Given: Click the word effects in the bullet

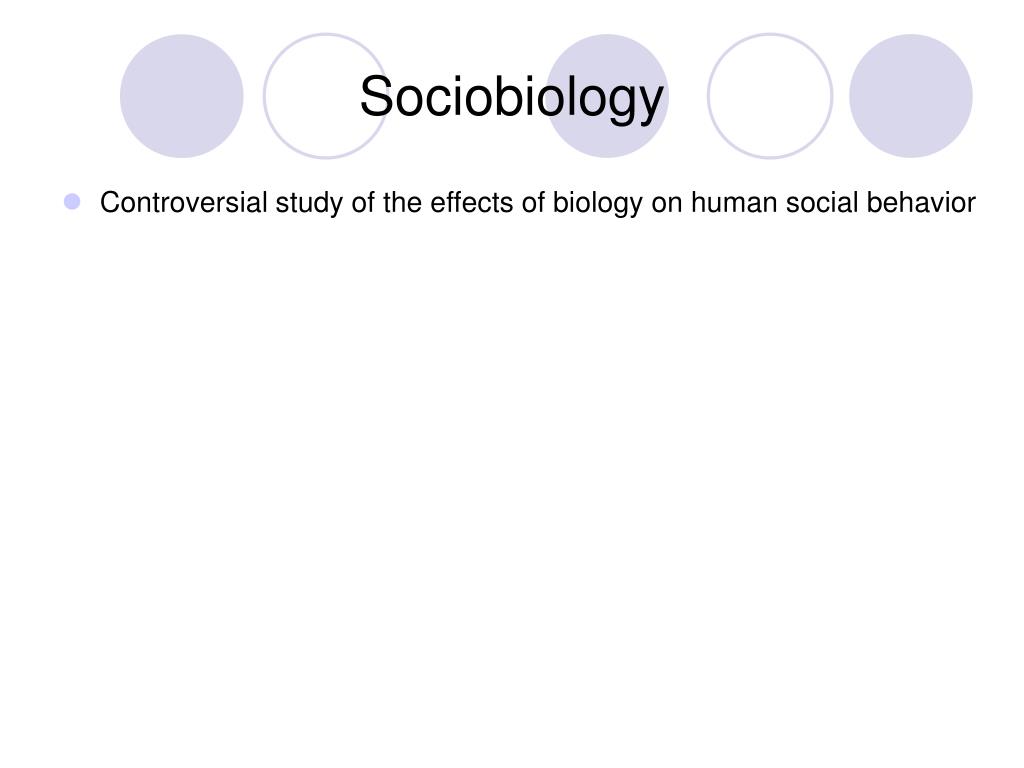Looking at the screenshot, I should point(472,202).
